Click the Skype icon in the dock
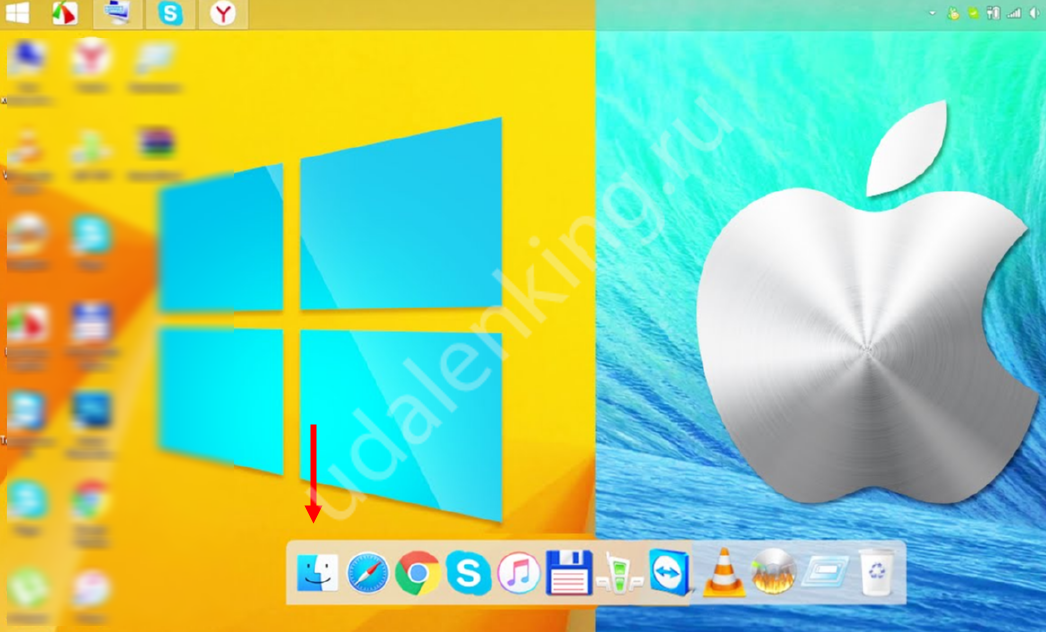Screen dimensions: 1046x632 pyautogui.click(x=468, y=574)
